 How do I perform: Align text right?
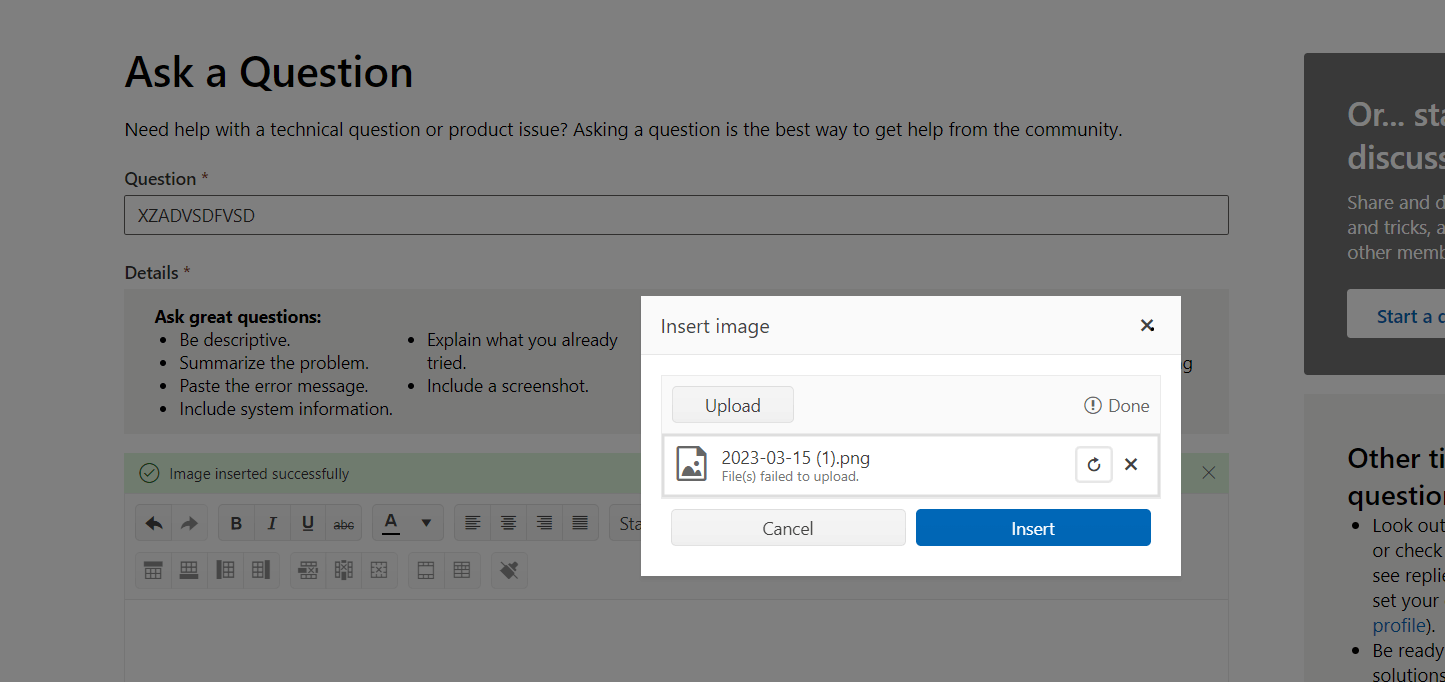pyautogui.click(x=545, y=523)
